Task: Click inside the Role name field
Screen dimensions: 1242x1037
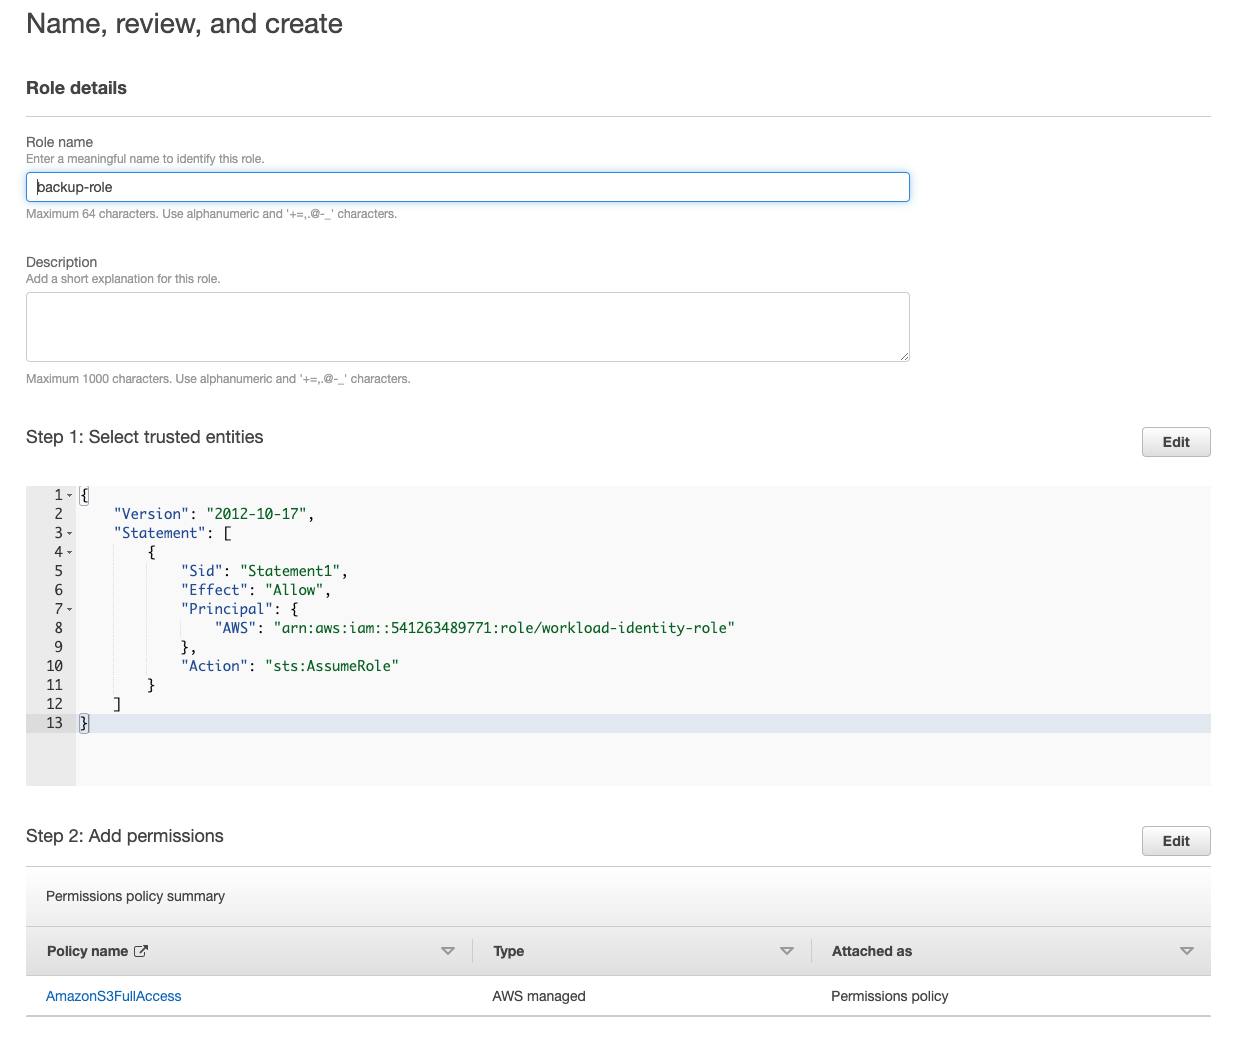Action: 467,187
